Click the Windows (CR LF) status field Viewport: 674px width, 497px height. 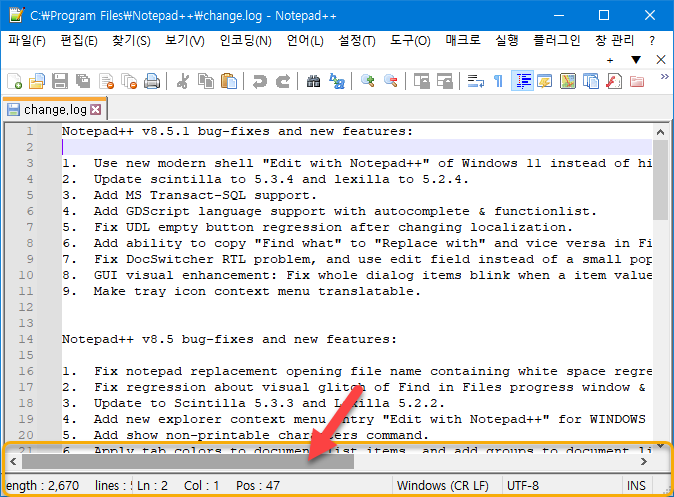(x=443, y=486)
